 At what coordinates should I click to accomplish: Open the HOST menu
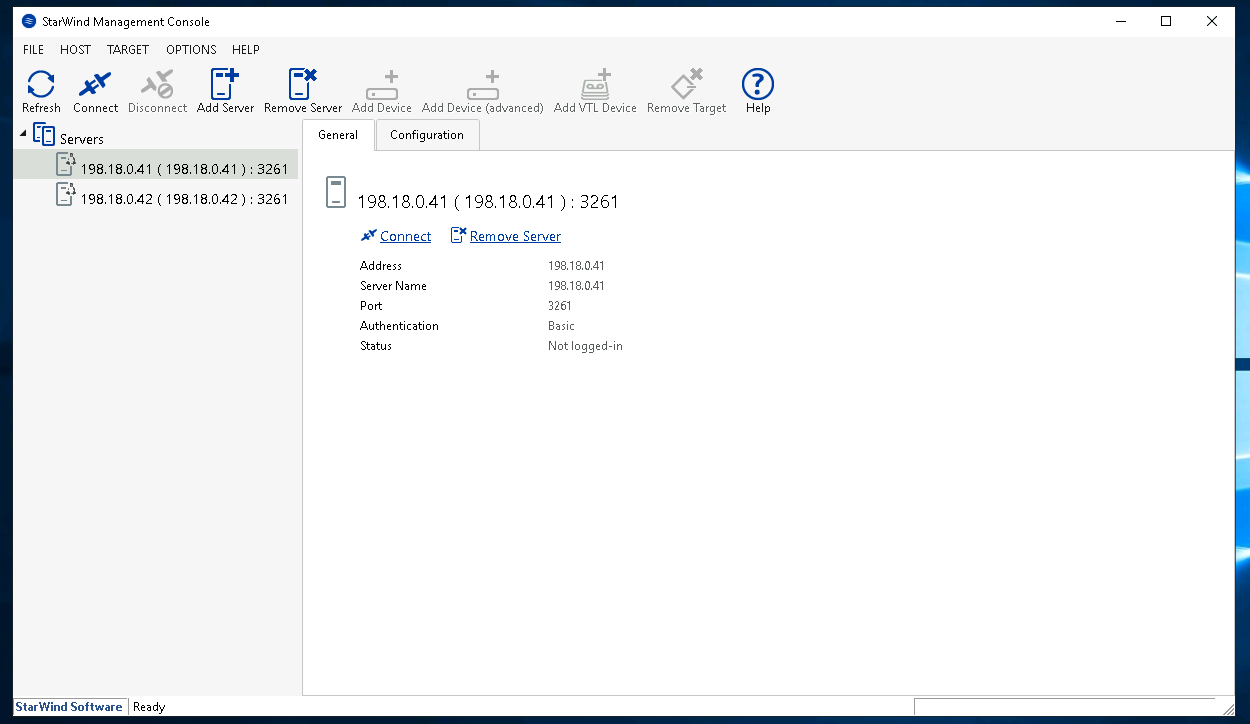(x=75, y=50)
